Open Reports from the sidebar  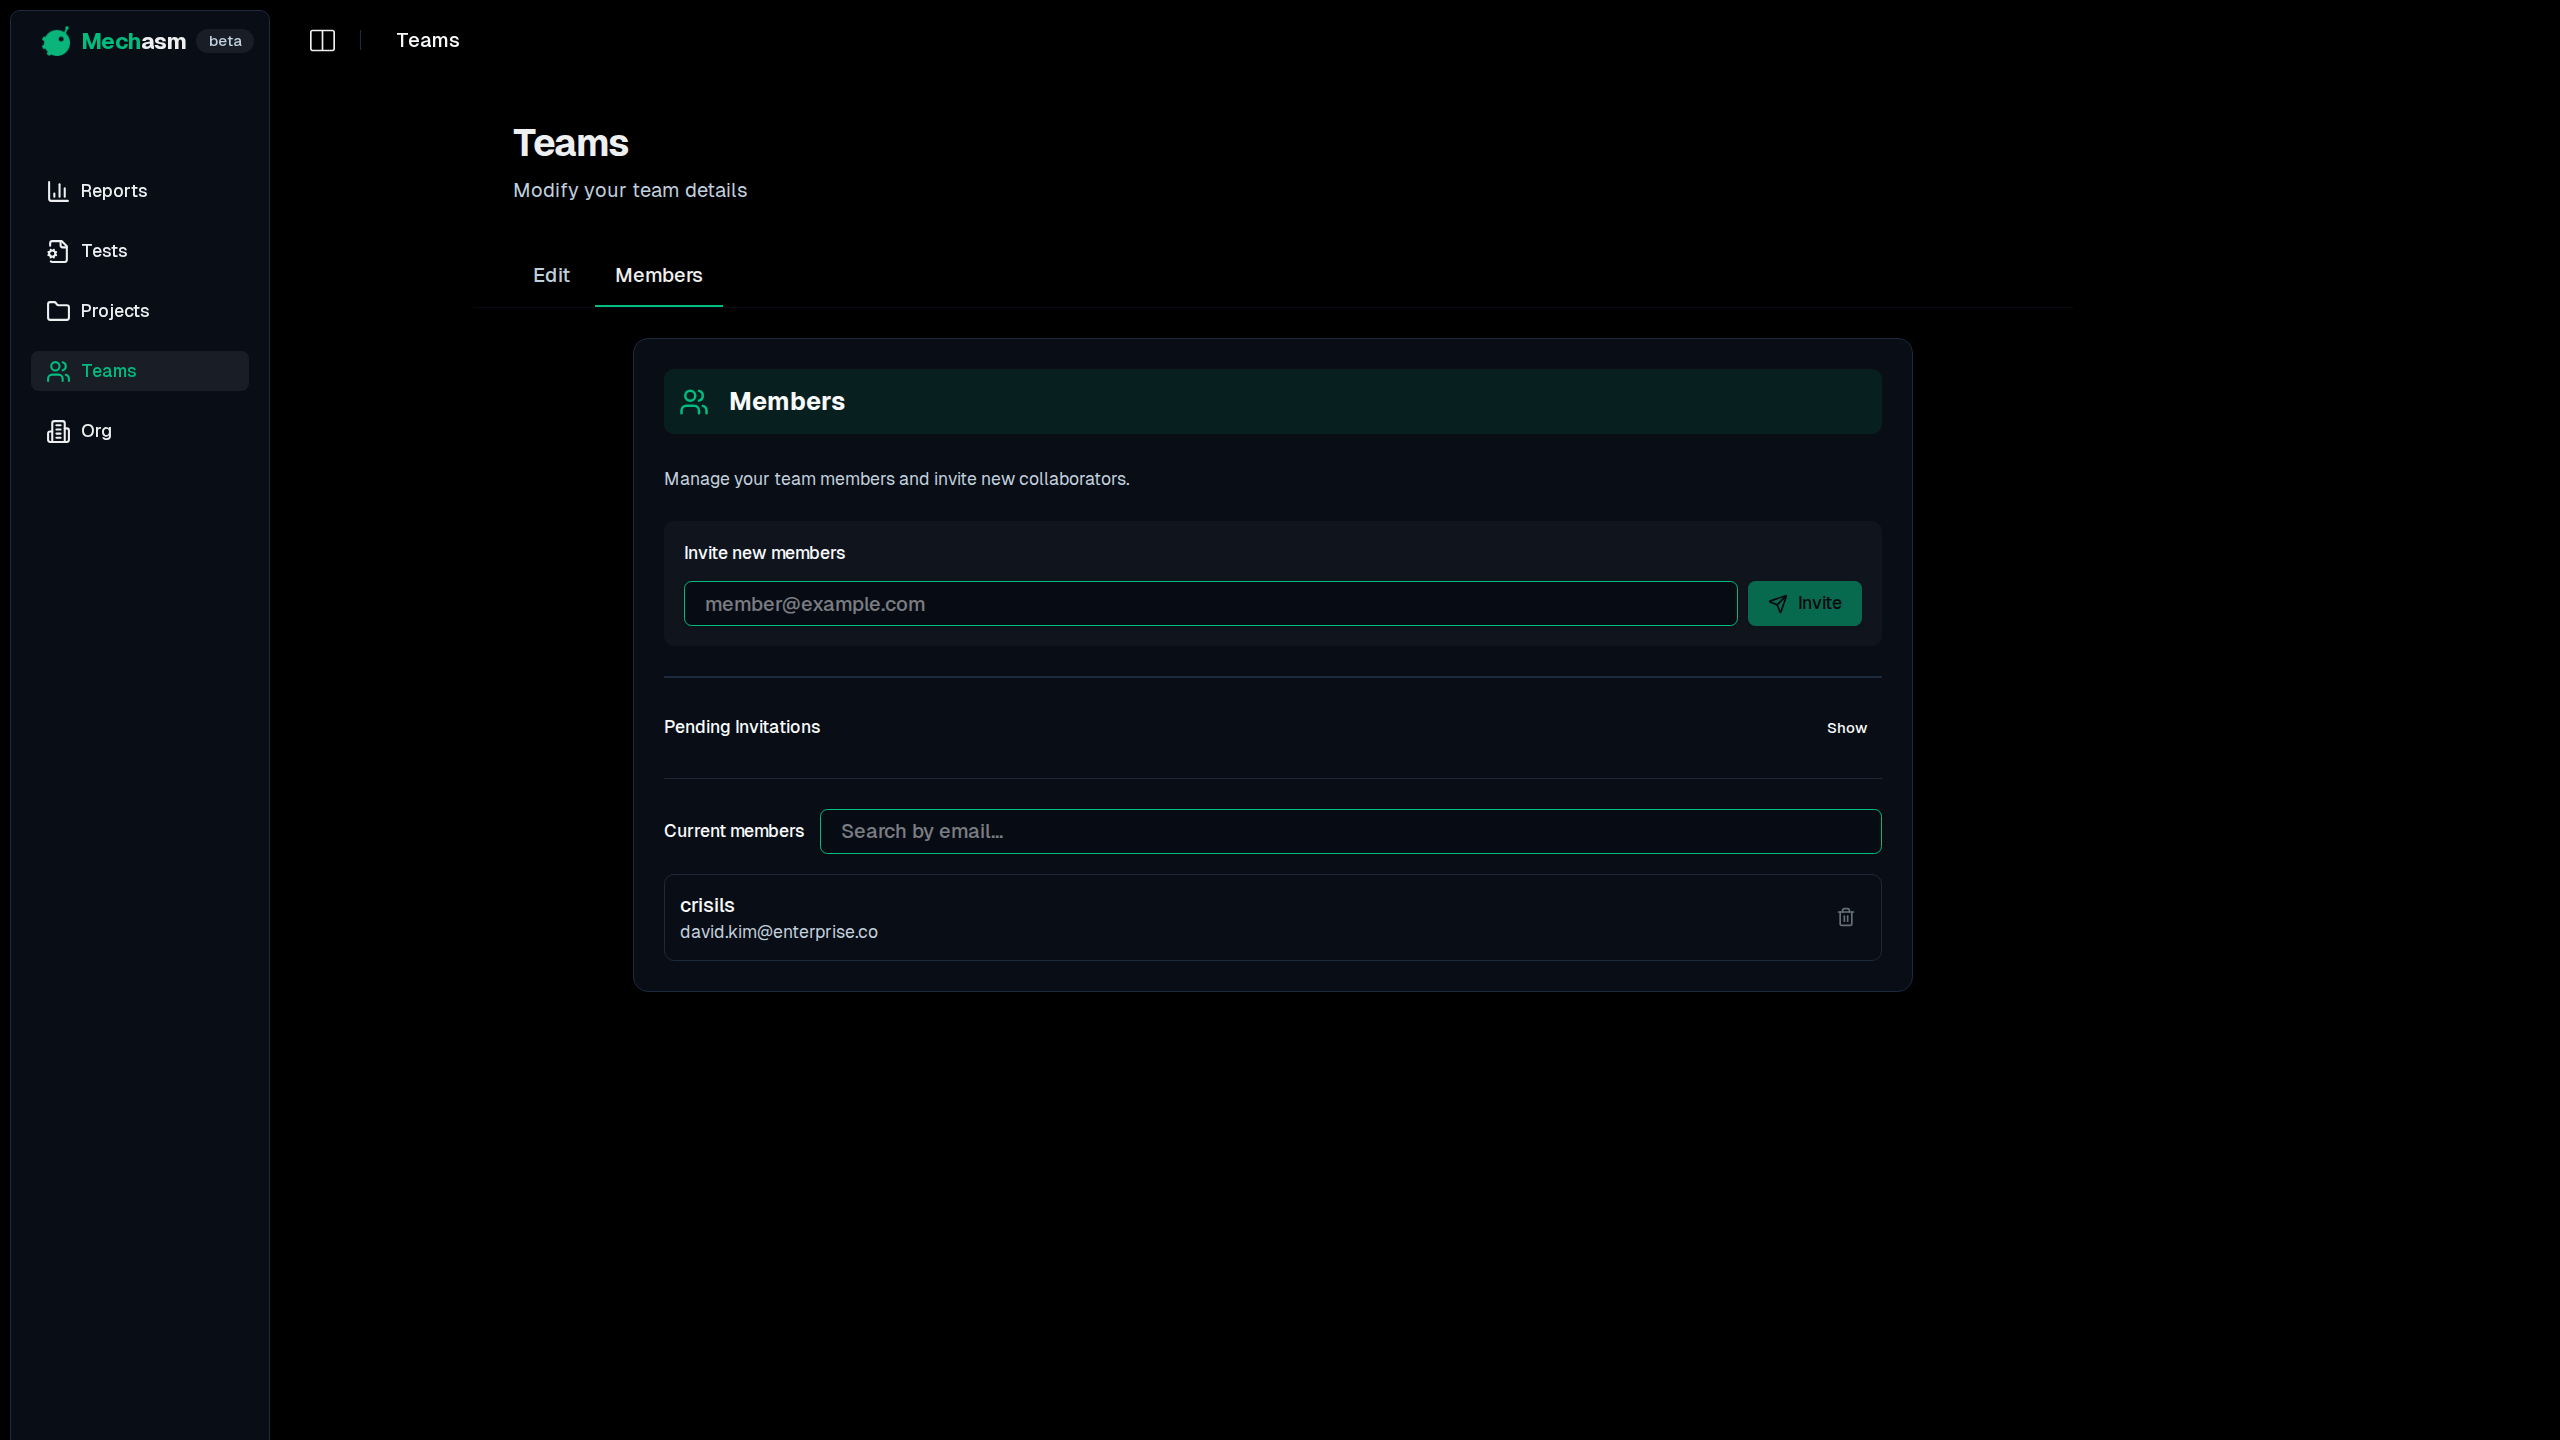click(x=114, y=191)
